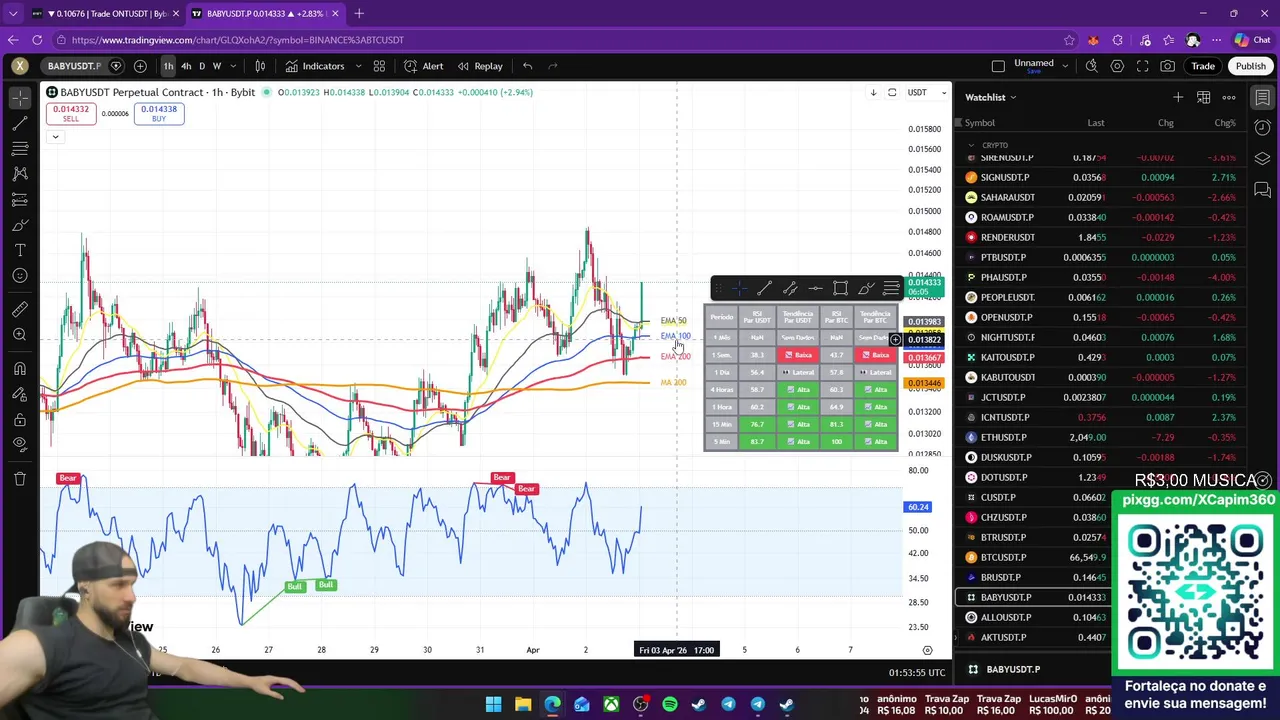
Task: Click the SELL 0.014332 button
Action: point(71,113)
